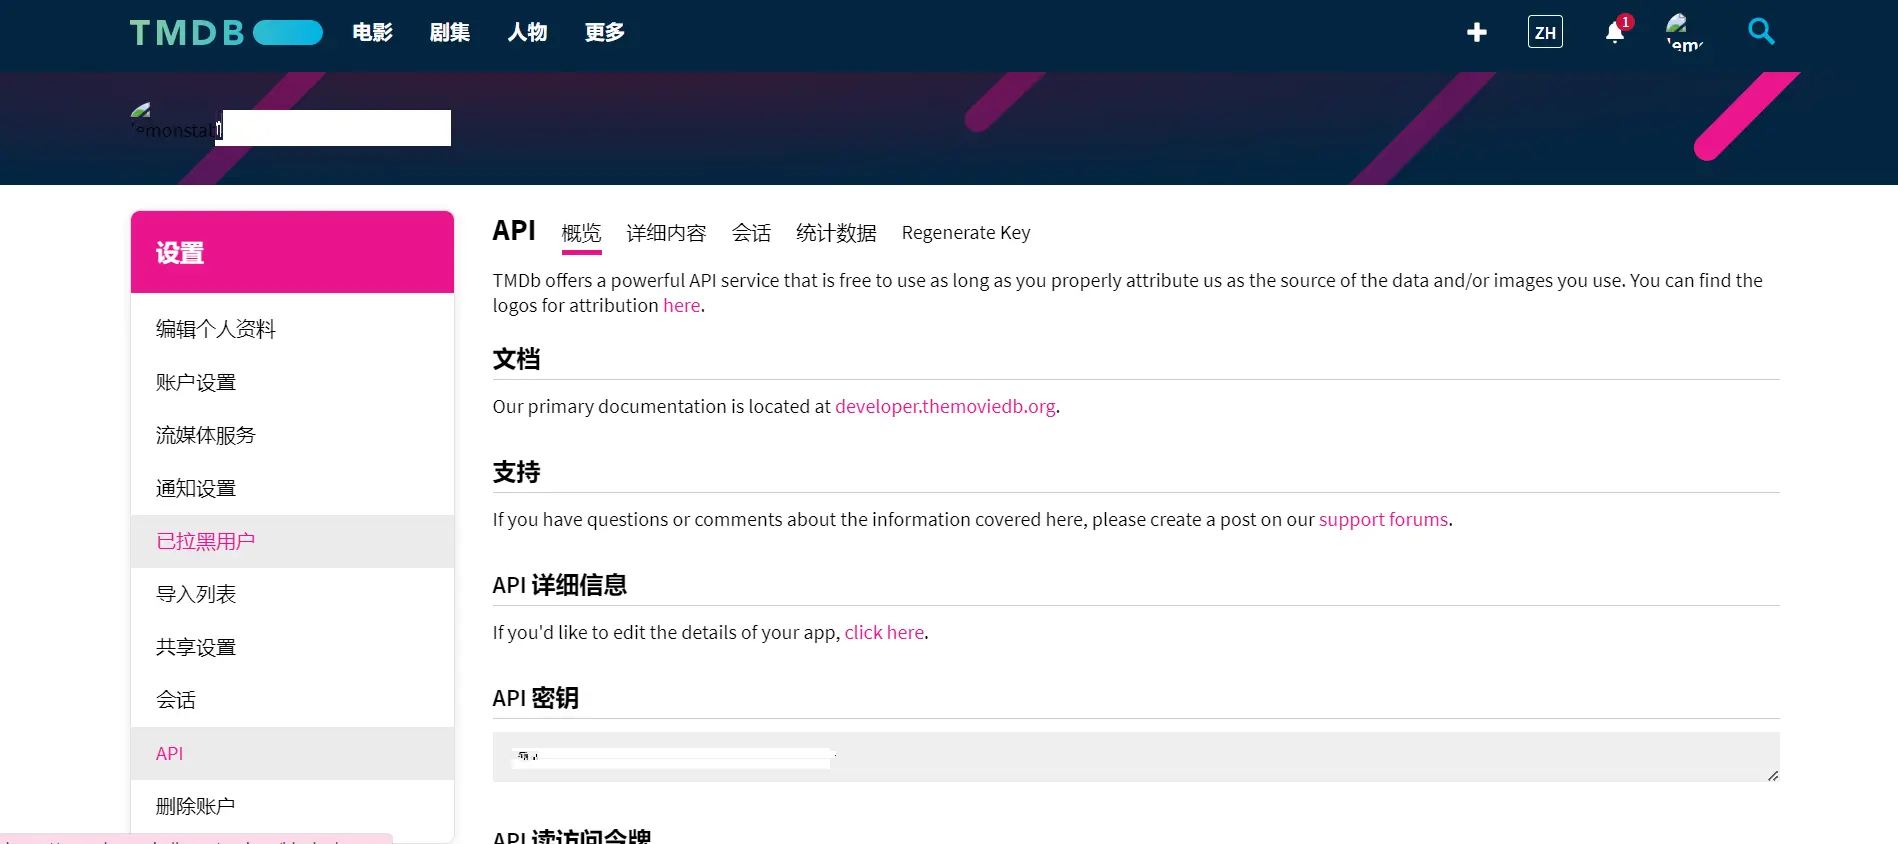Open 账户设置 in the sidebar
Screen dimensions: 1898x844
[x=292, y=382]
